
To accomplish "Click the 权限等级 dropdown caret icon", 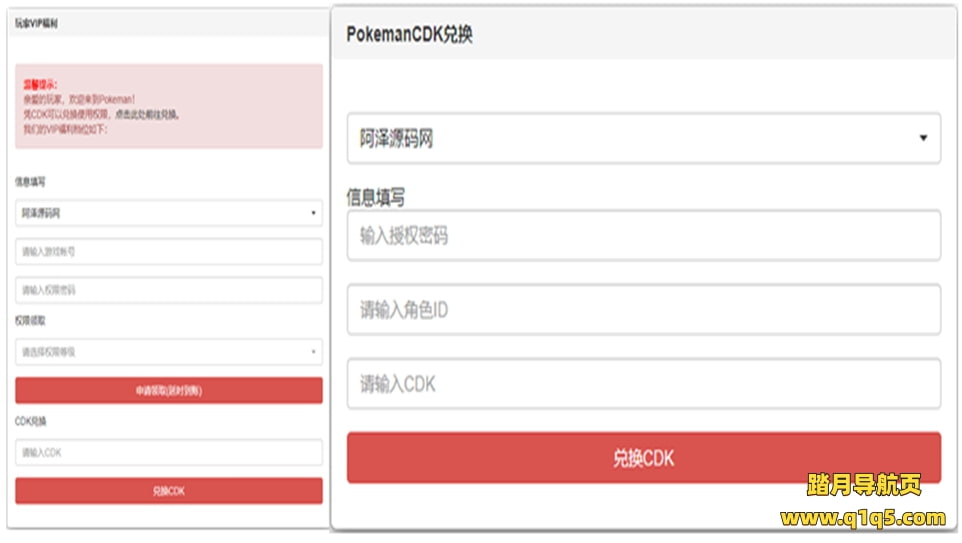I will pyautogui.click(x=313, y=352).
